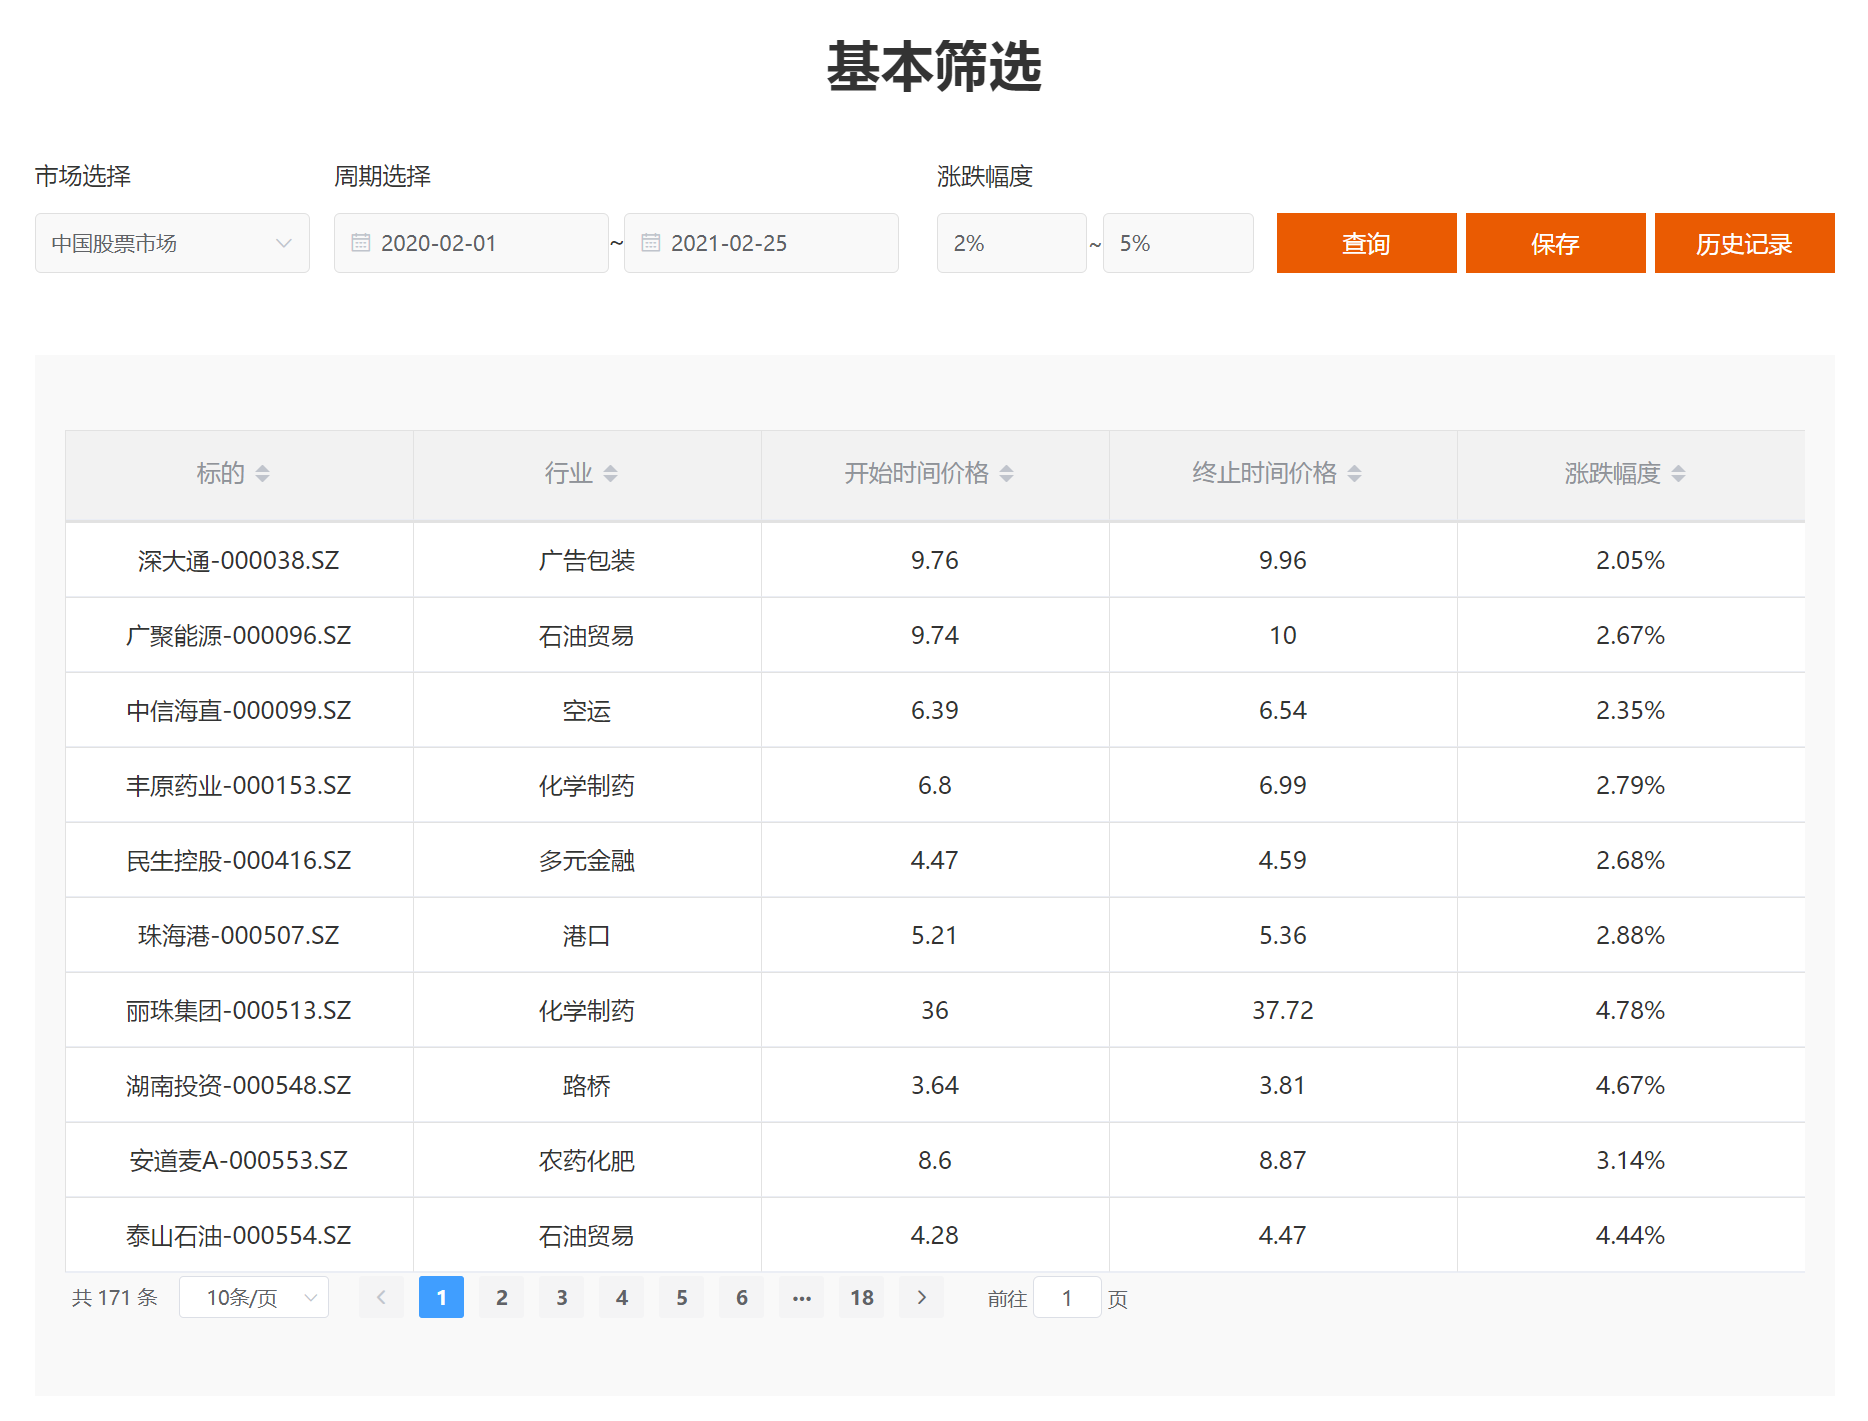Click calendar icon in end date field

(651, 243)
